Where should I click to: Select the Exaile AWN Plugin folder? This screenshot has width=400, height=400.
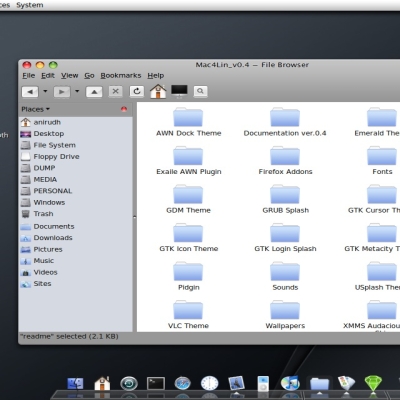click(188, 161)
